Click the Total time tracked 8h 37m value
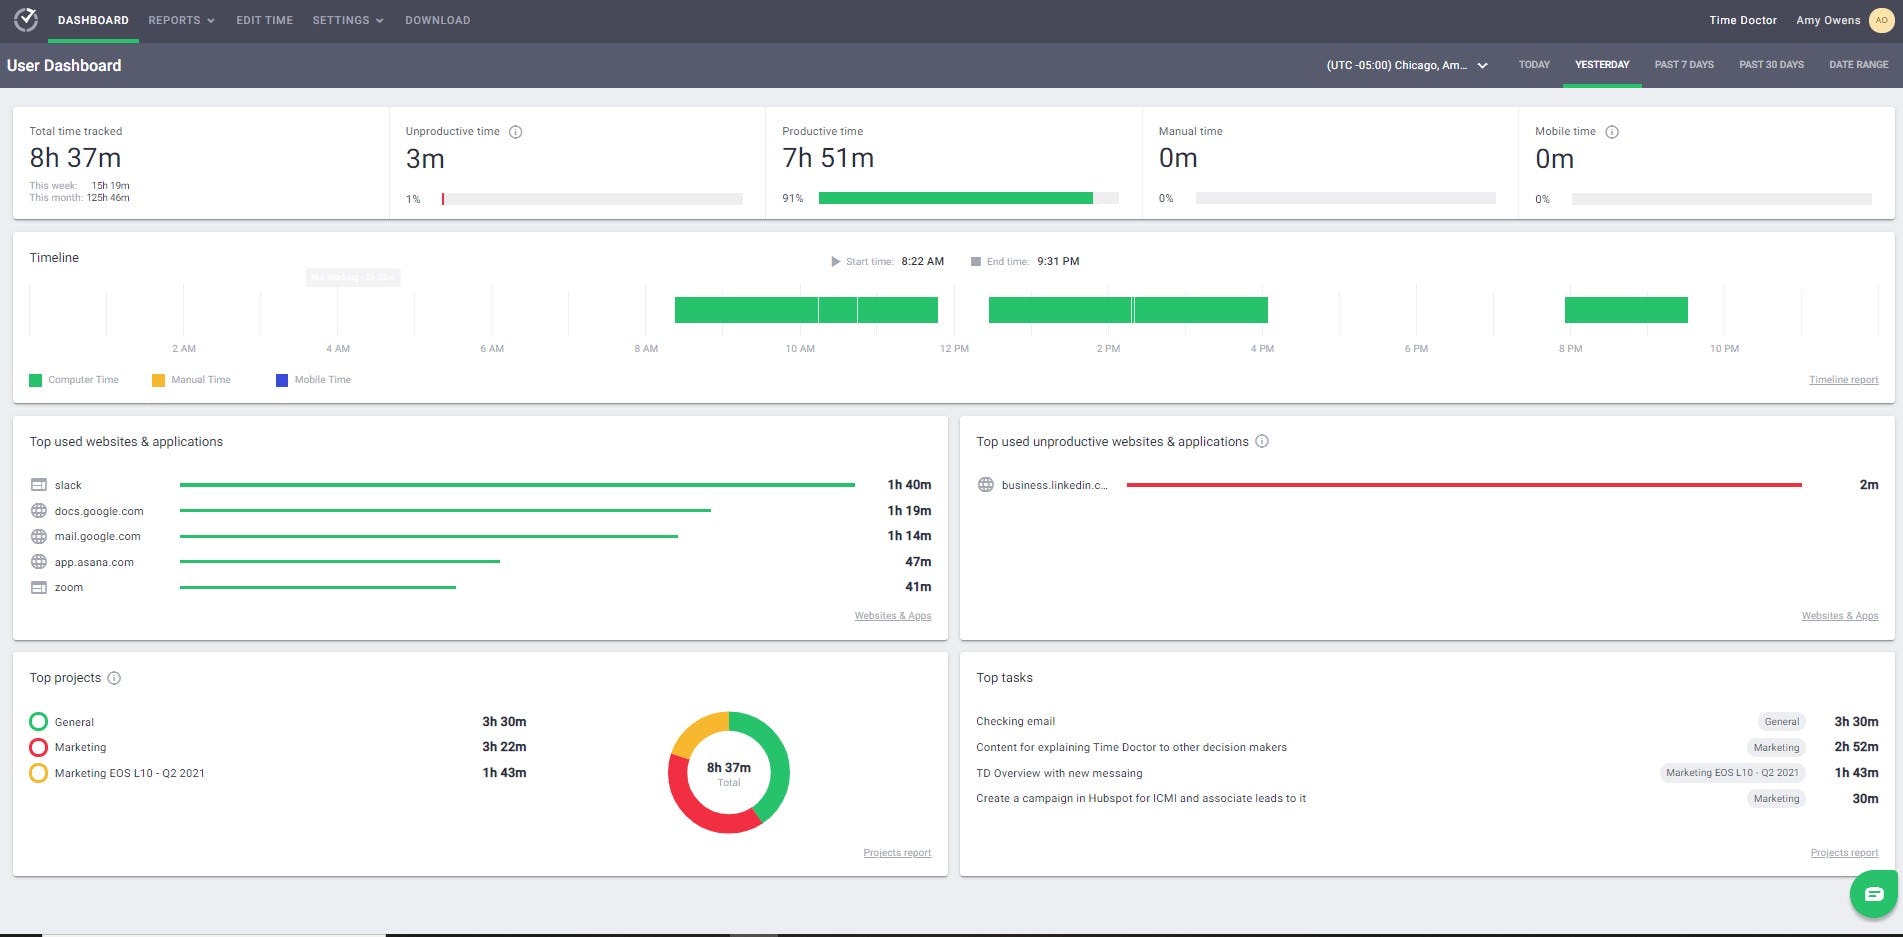This screenshot has height=937, width=1903. (x=75, y=158)
